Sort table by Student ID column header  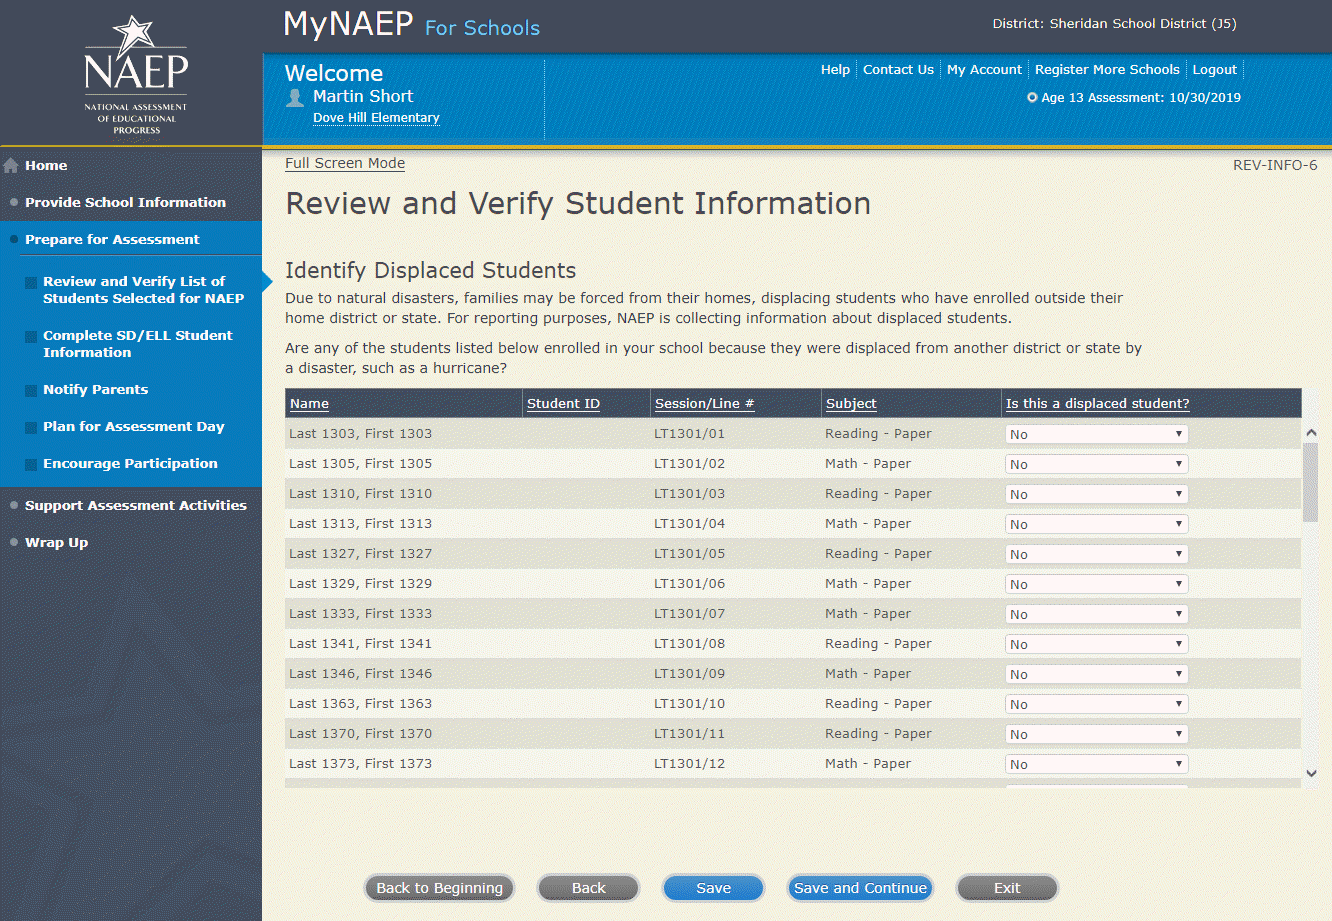[563, 404]
